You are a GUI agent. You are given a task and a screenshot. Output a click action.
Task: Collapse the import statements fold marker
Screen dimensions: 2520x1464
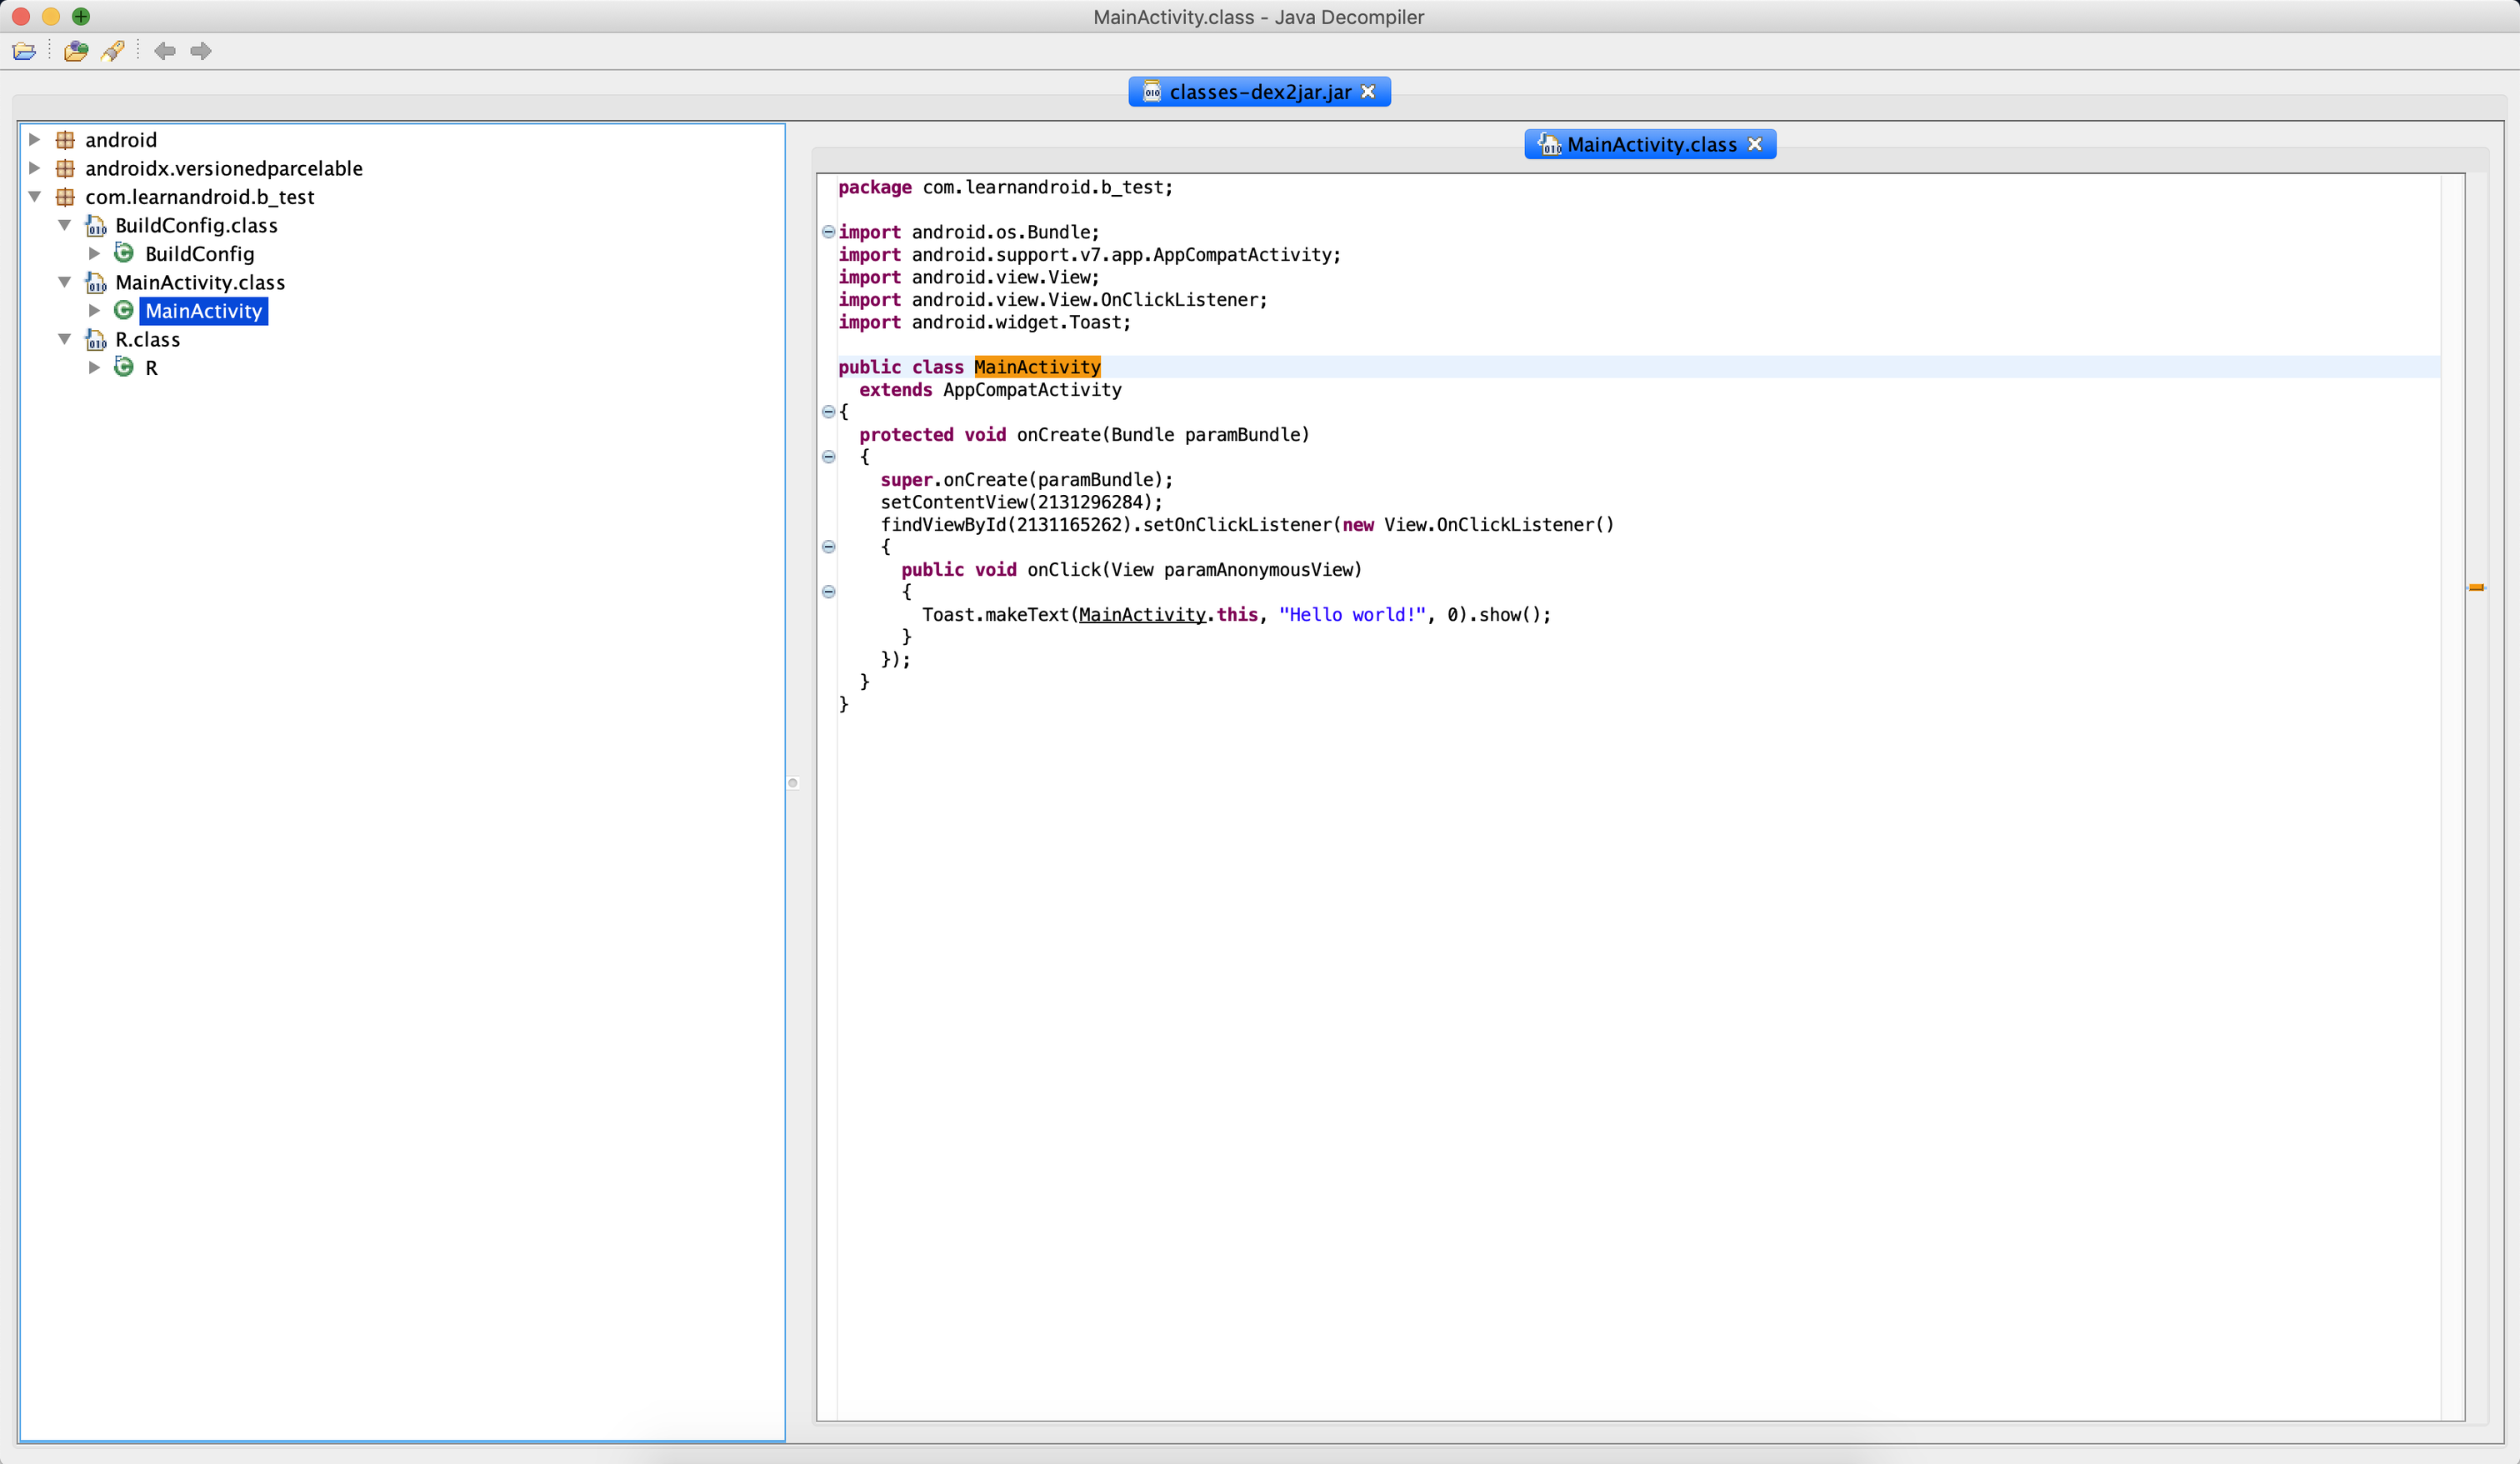tap(828, 232)
